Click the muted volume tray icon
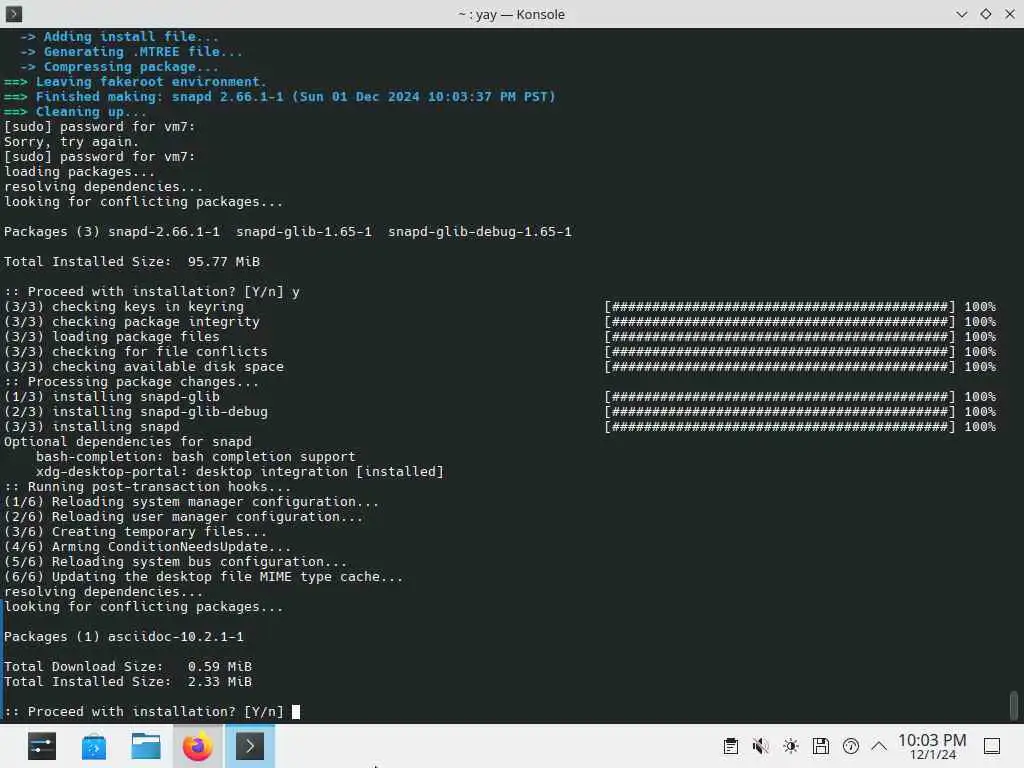The width and height of the screenshot is (1024, 768). [x=760, y=746]
